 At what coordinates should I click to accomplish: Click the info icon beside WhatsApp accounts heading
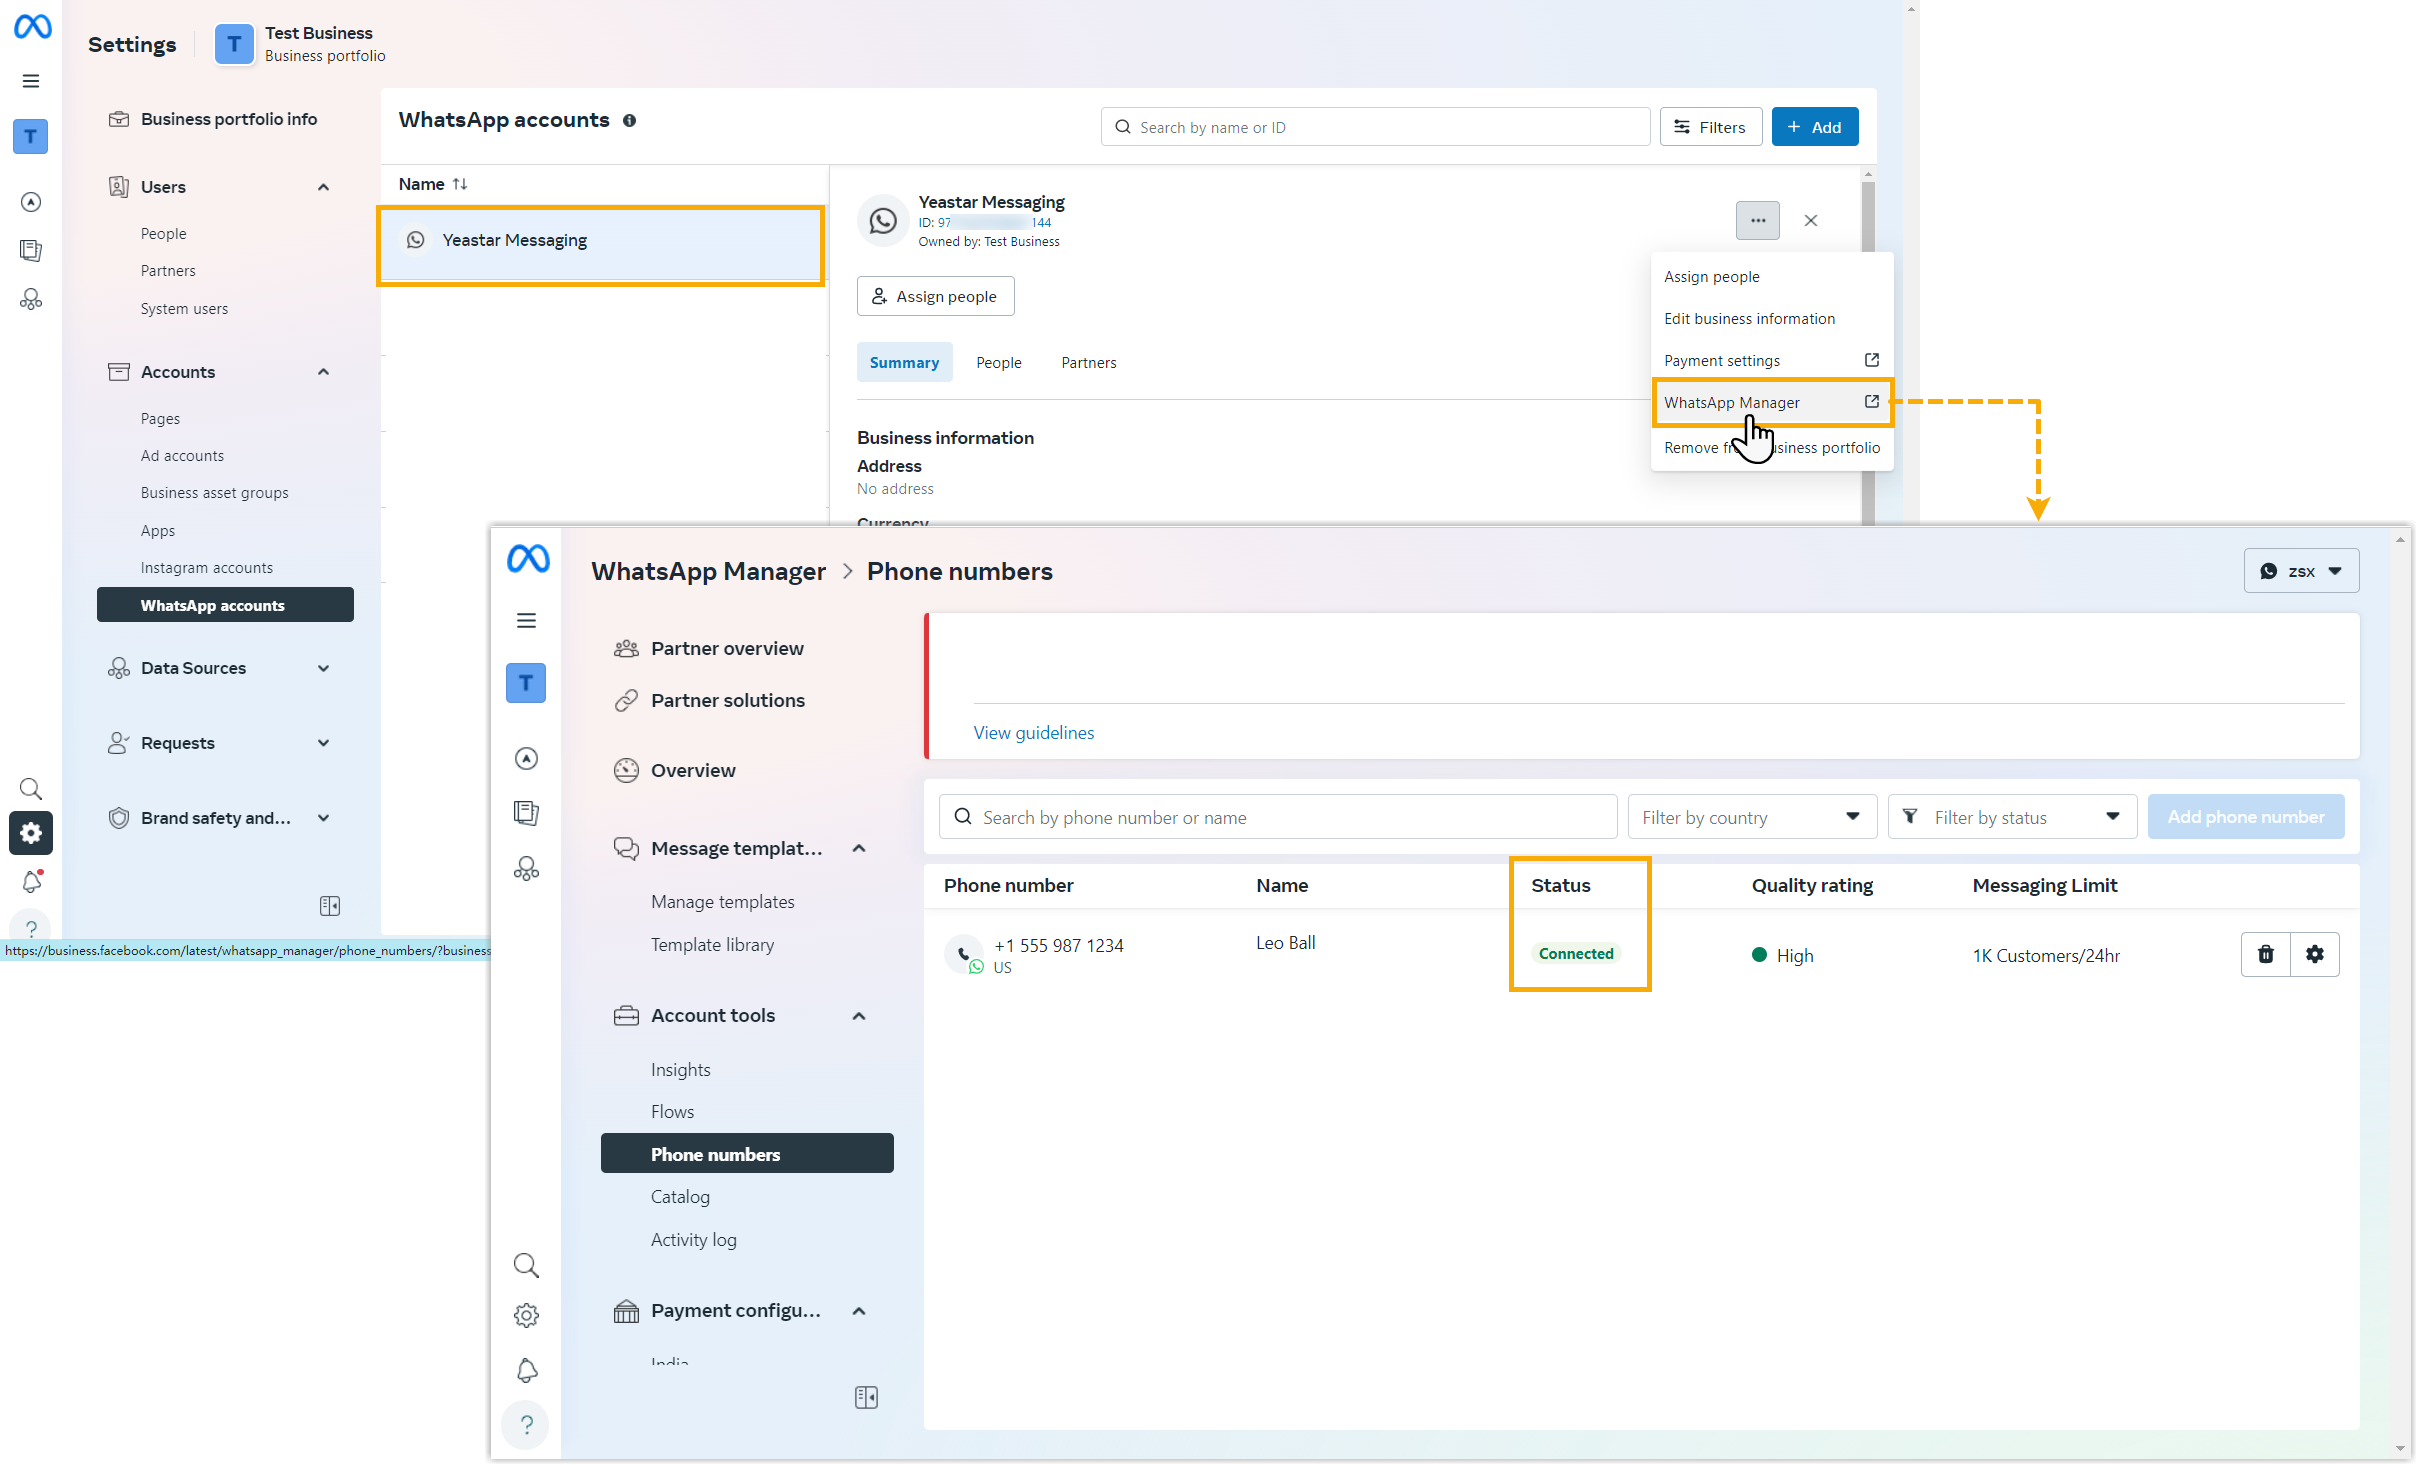tap(629, 120)
